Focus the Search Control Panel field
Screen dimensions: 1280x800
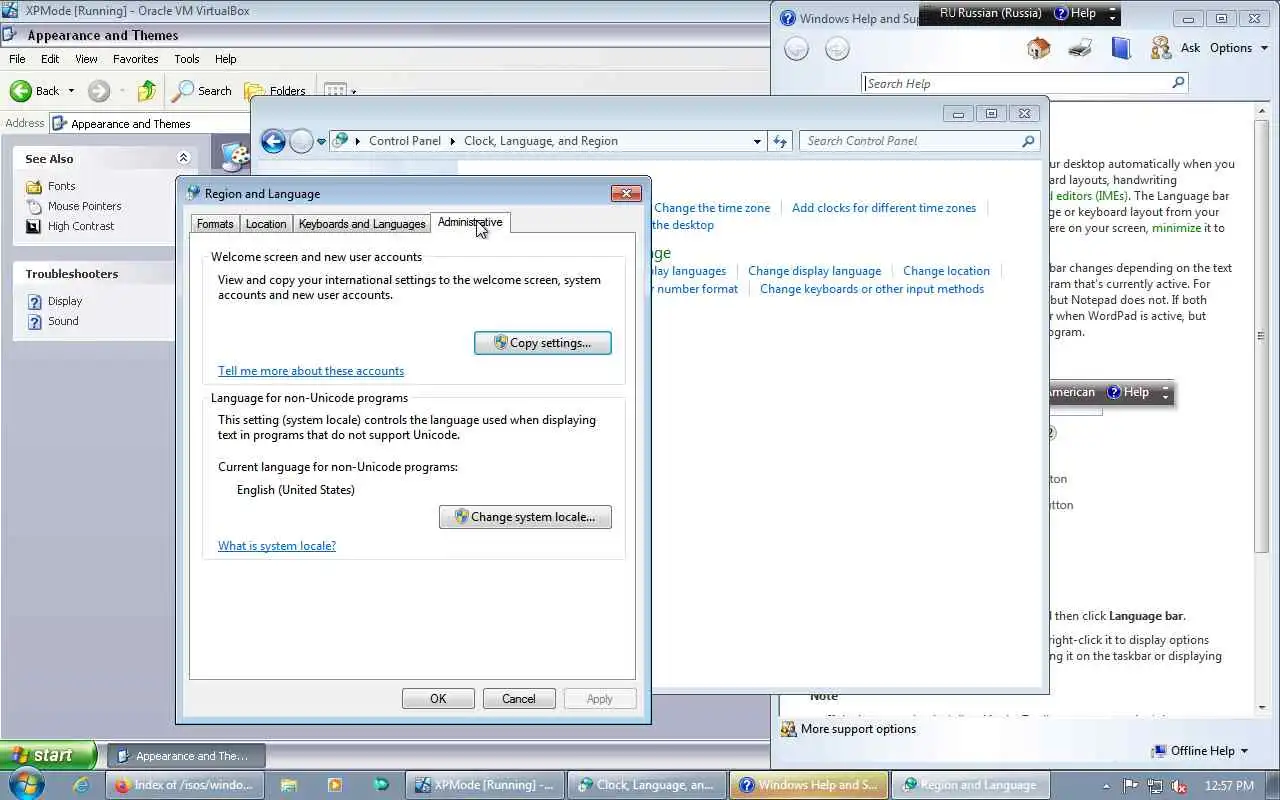[910, 141]
